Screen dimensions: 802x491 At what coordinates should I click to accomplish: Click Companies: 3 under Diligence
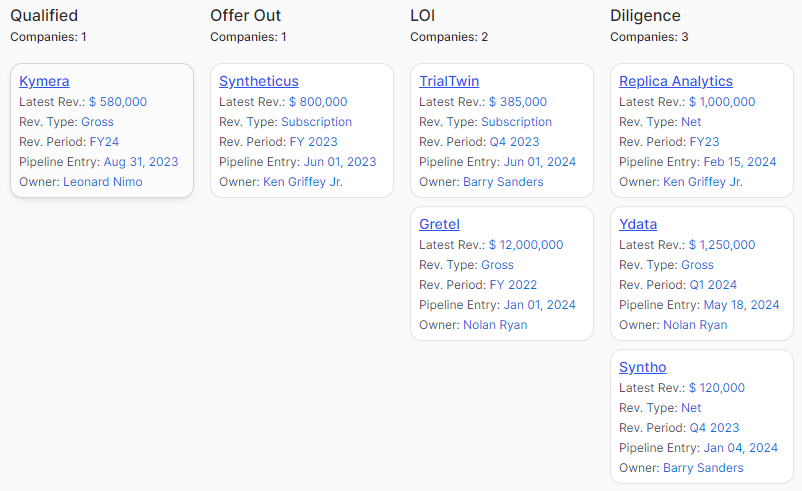649,37
